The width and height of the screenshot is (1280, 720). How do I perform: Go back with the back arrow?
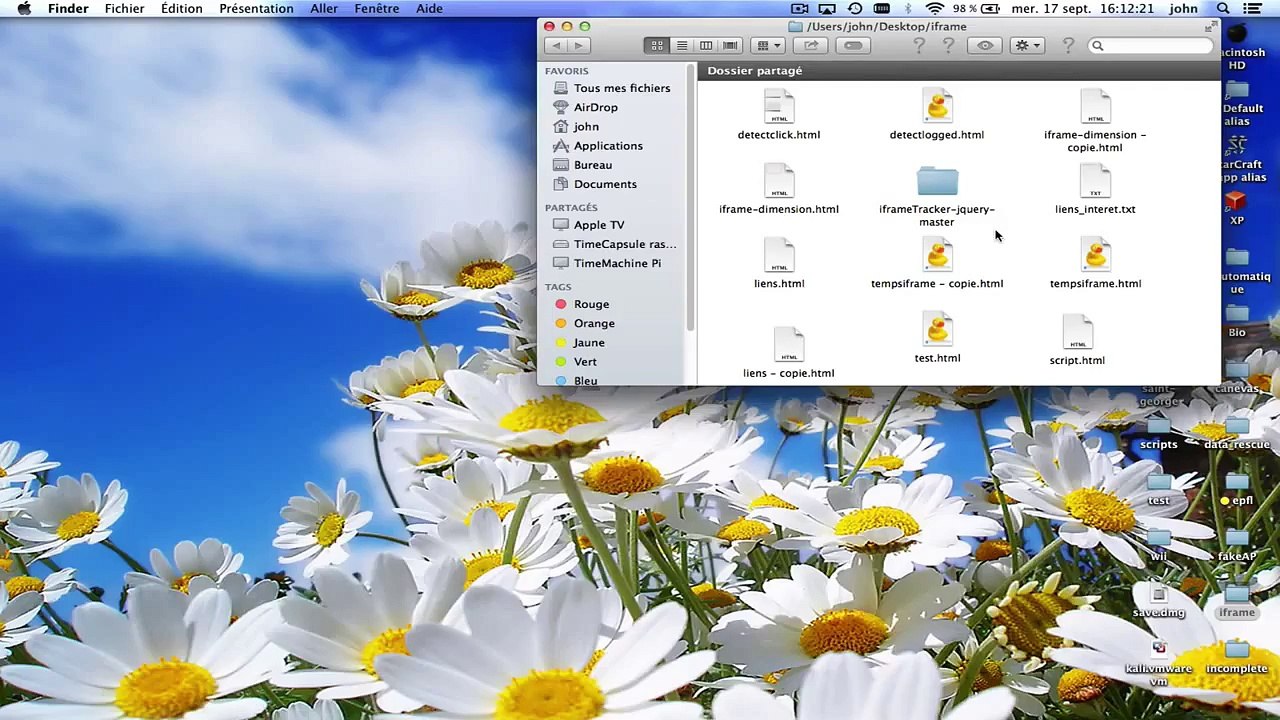click(x=556, y=46)
